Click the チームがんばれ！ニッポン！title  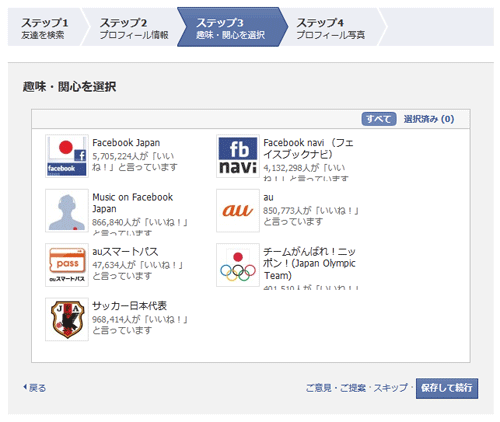[x=309, y=263]
